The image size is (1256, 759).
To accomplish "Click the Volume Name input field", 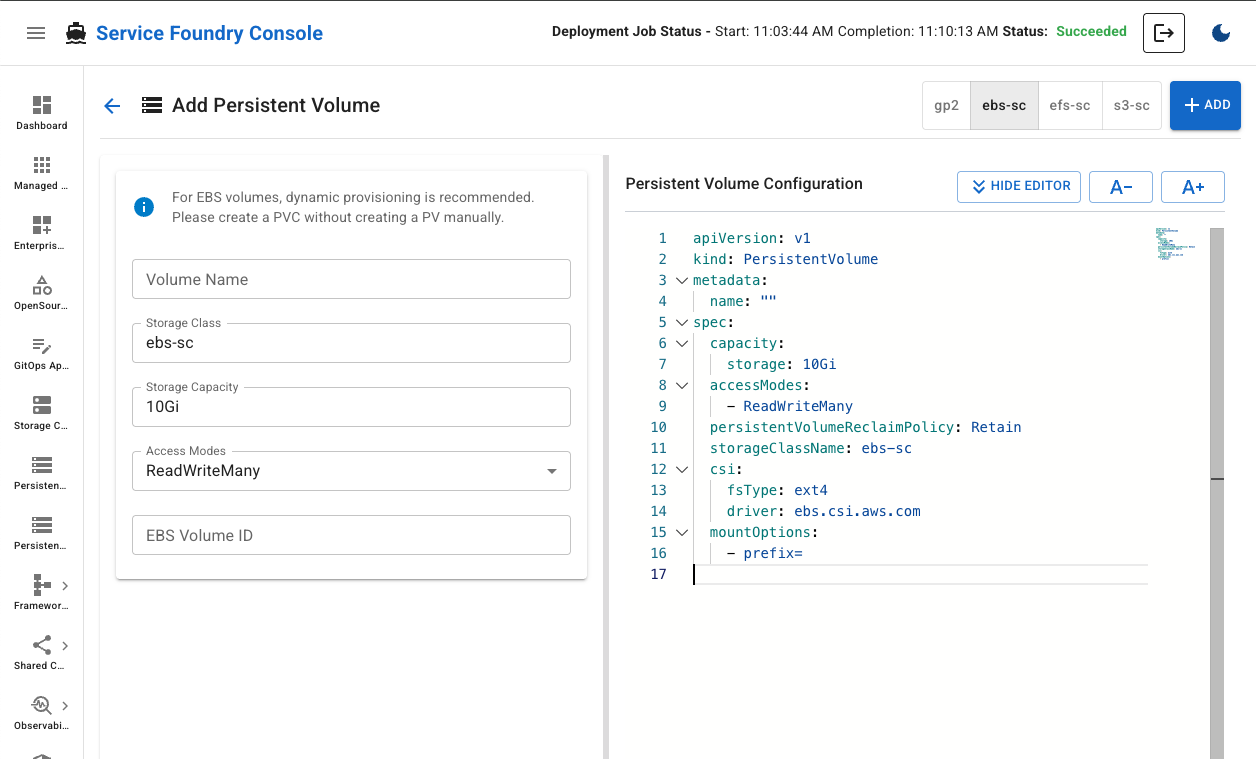I will (351, 279).
